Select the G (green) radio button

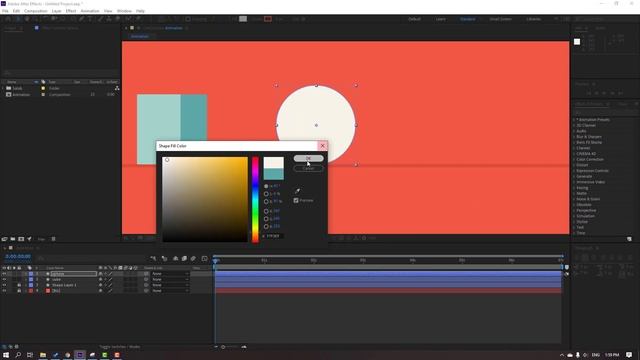[x=266, y=219]
